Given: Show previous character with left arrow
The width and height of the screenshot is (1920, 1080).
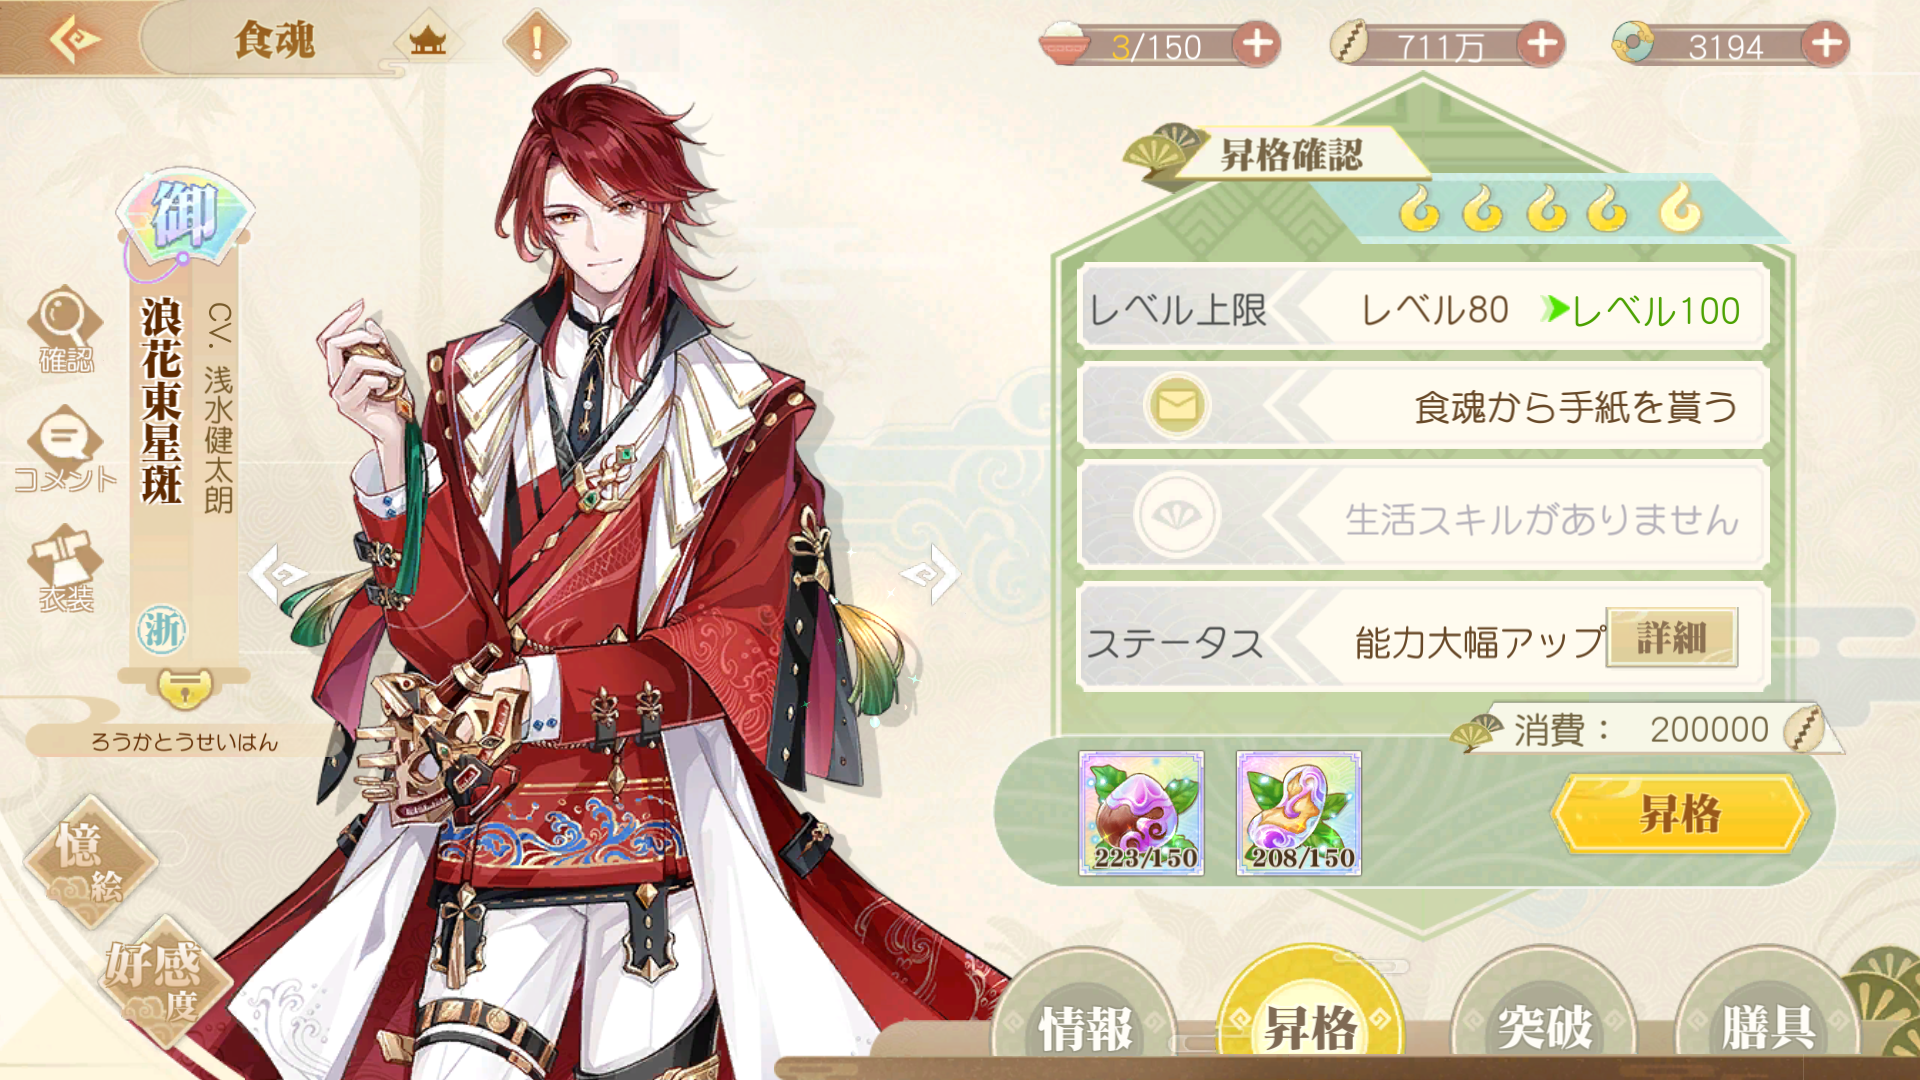Looking at the screenshot, I should [277, 574].
